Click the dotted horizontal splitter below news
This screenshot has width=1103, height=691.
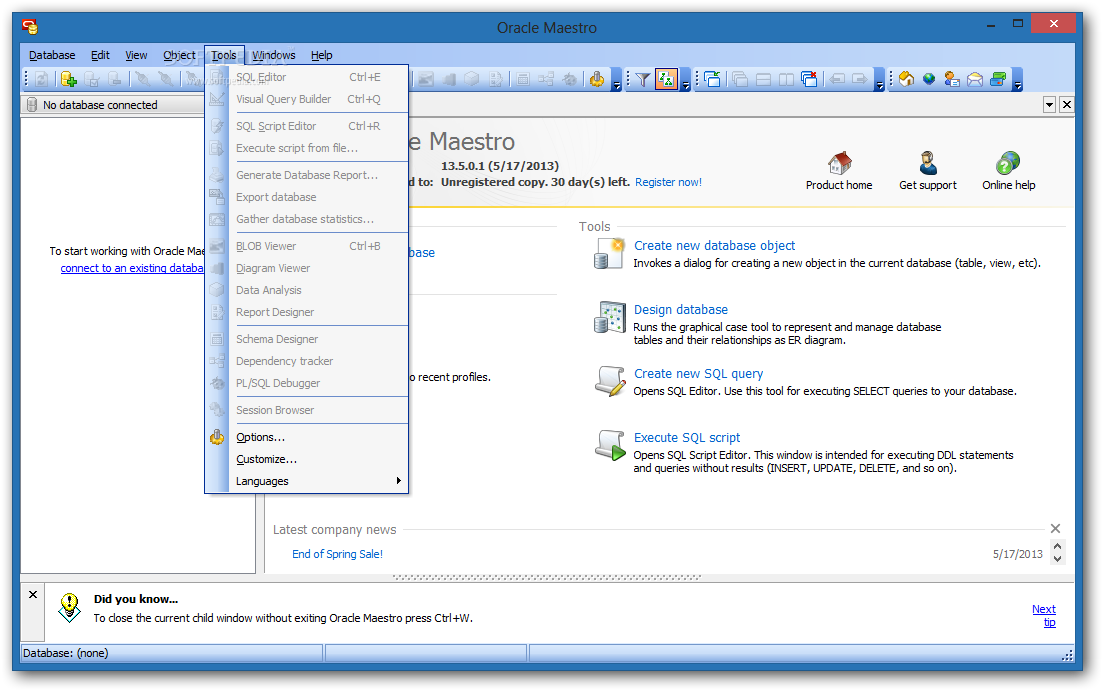[x=547, y=577]
